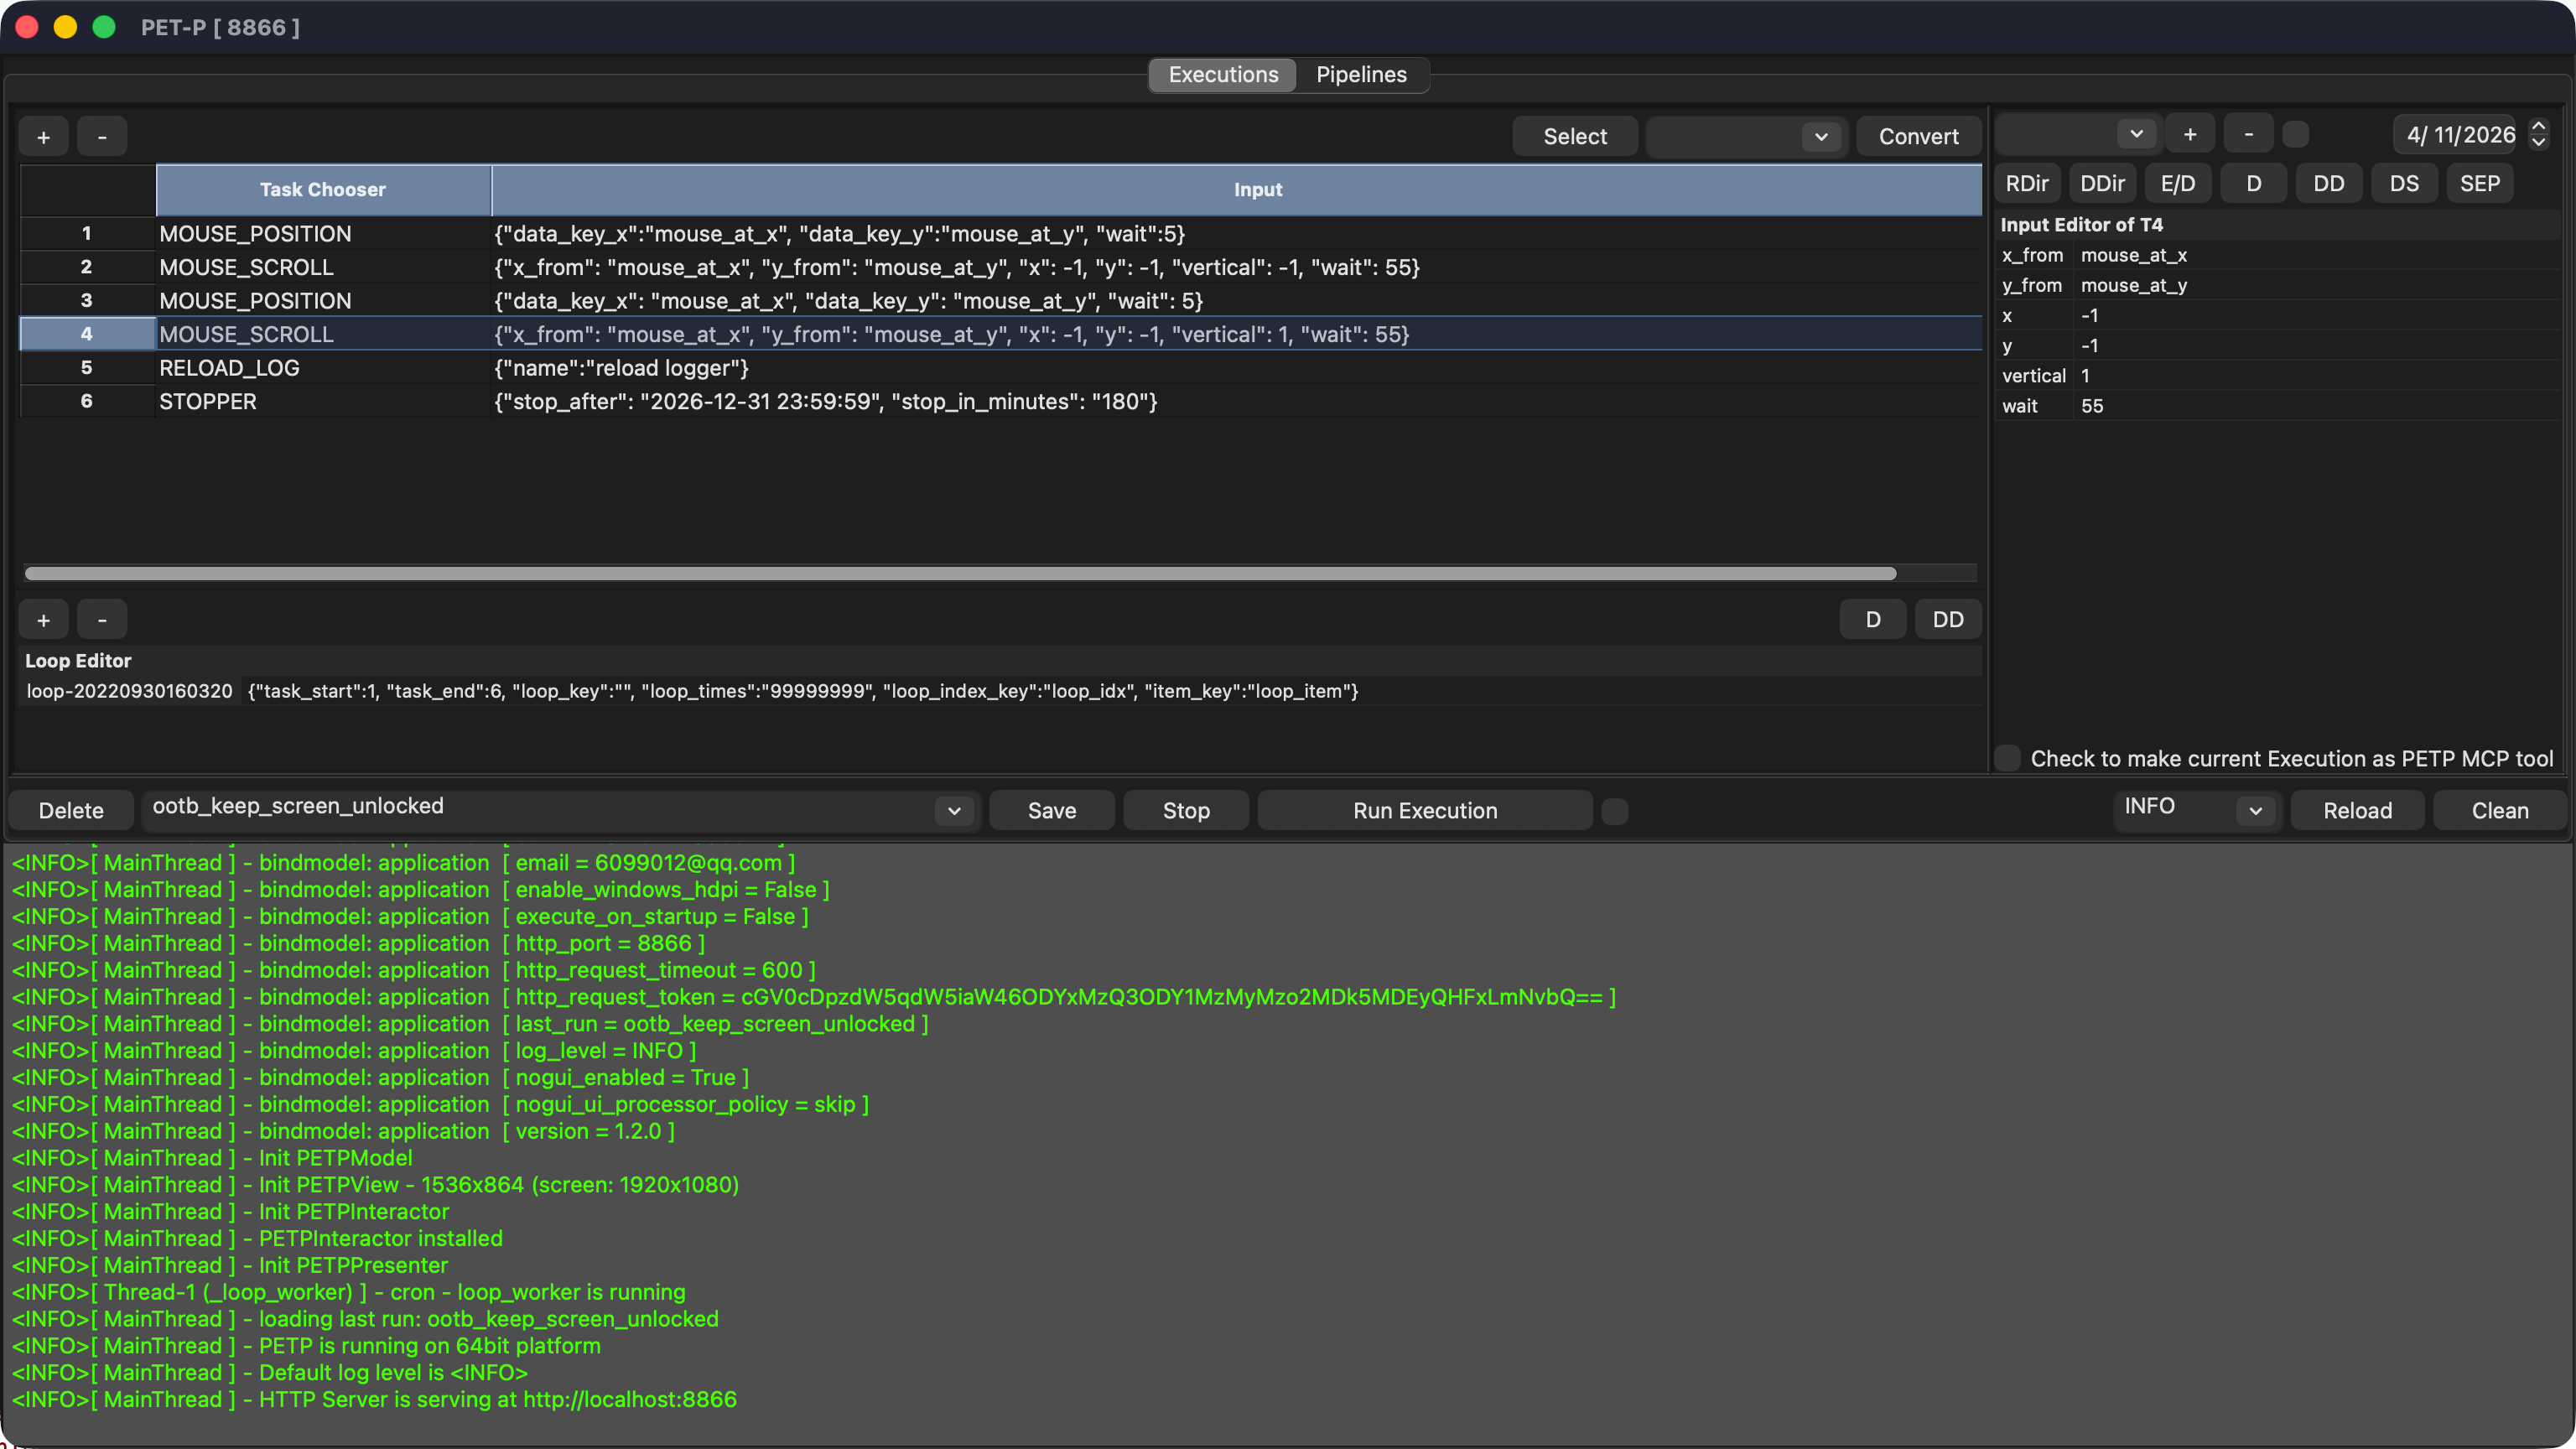The image size is (2576, 1449).
Task: Click the D icon above the Loop Editor
Action: pos(1873,619)
